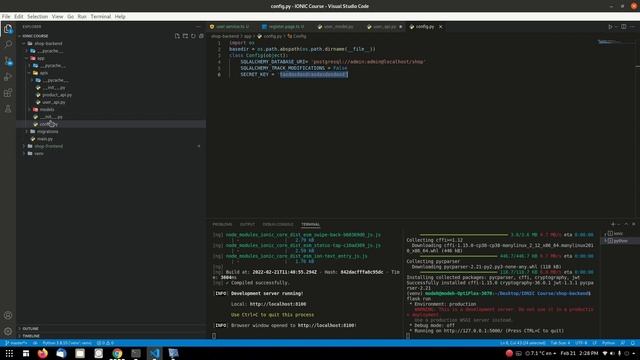Click the Config symbol in breadcrumb
Image resolution: width=640 pixels, height=360 pixels.
[x=297, y=36]
